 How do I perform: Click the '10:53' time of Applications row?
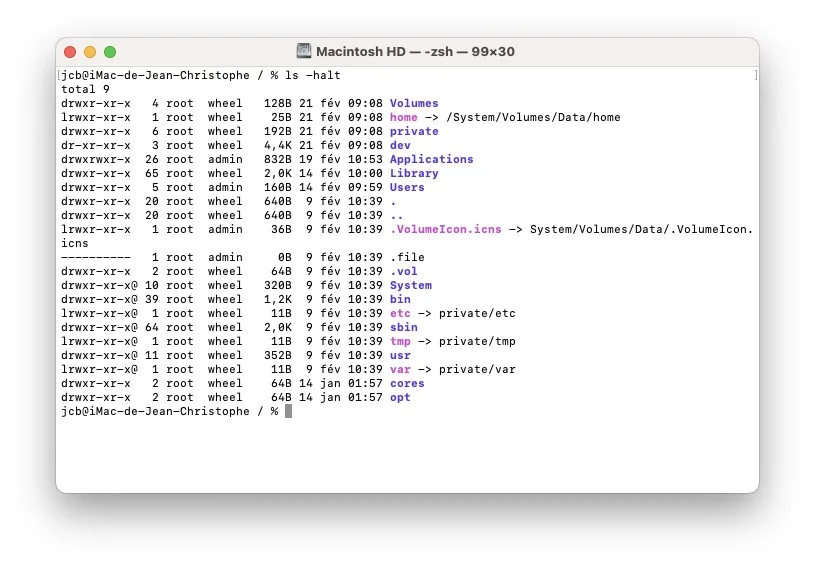coord(365,160)
